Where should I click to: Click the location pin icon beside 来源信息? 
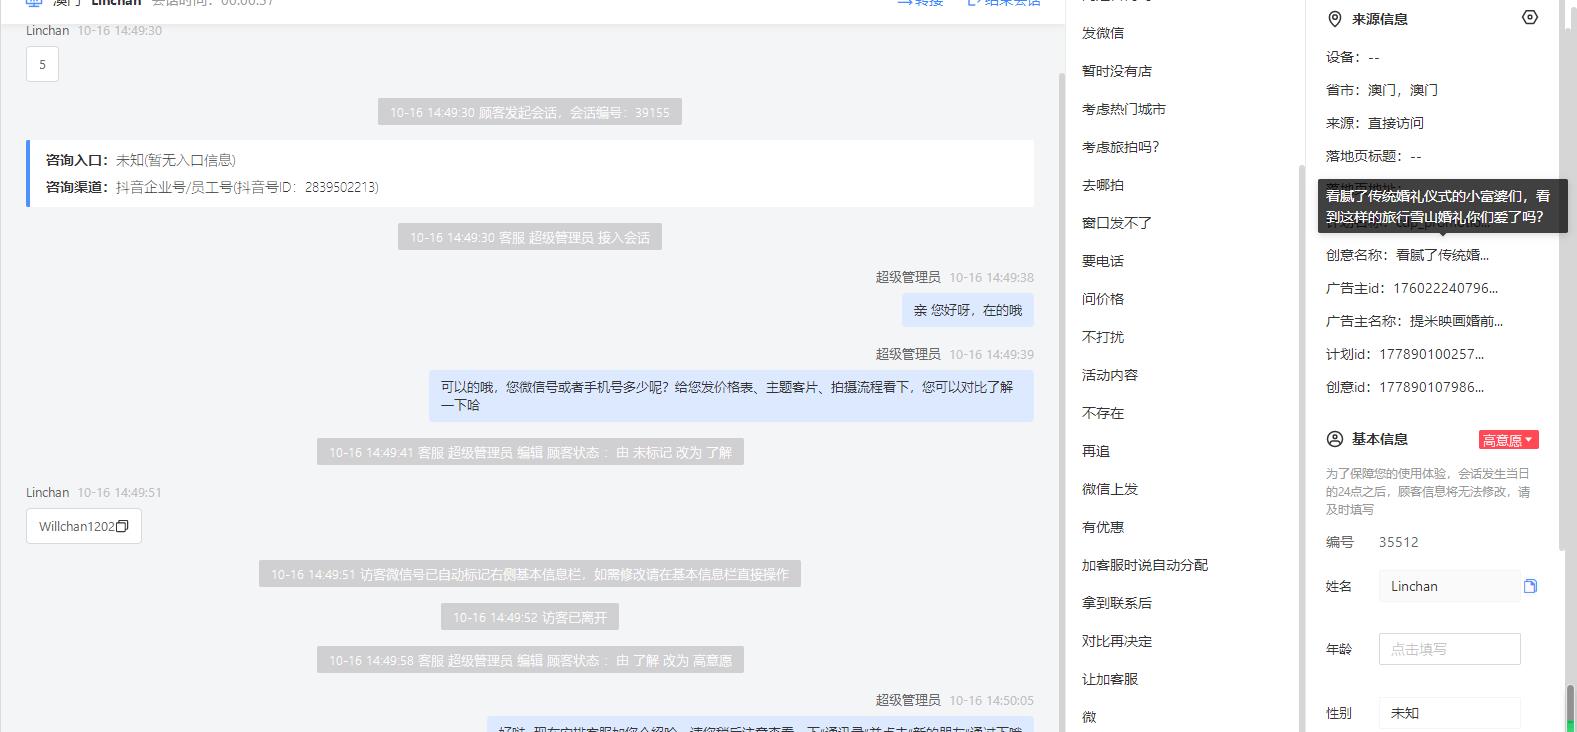tap(1335, 19)
